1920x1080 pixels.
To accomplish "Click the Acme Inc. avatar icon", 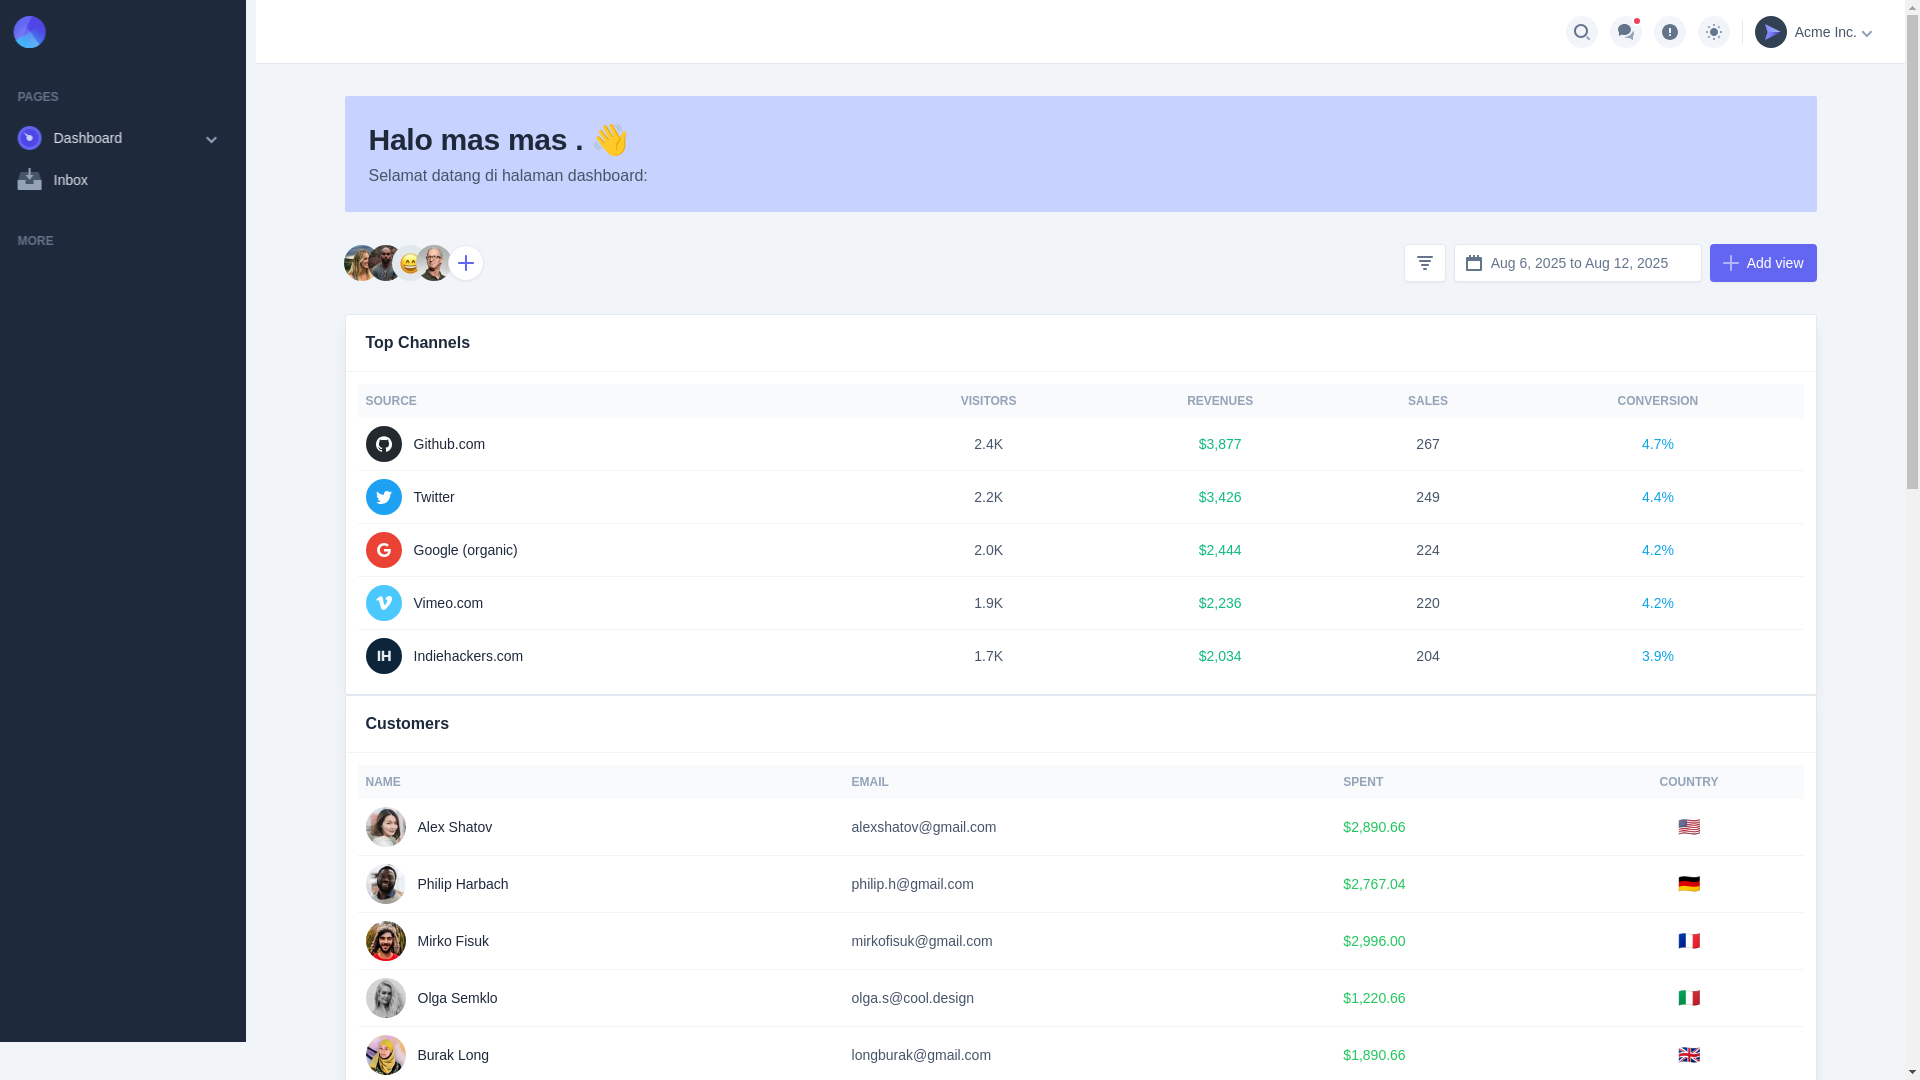I will (1770, 32).
